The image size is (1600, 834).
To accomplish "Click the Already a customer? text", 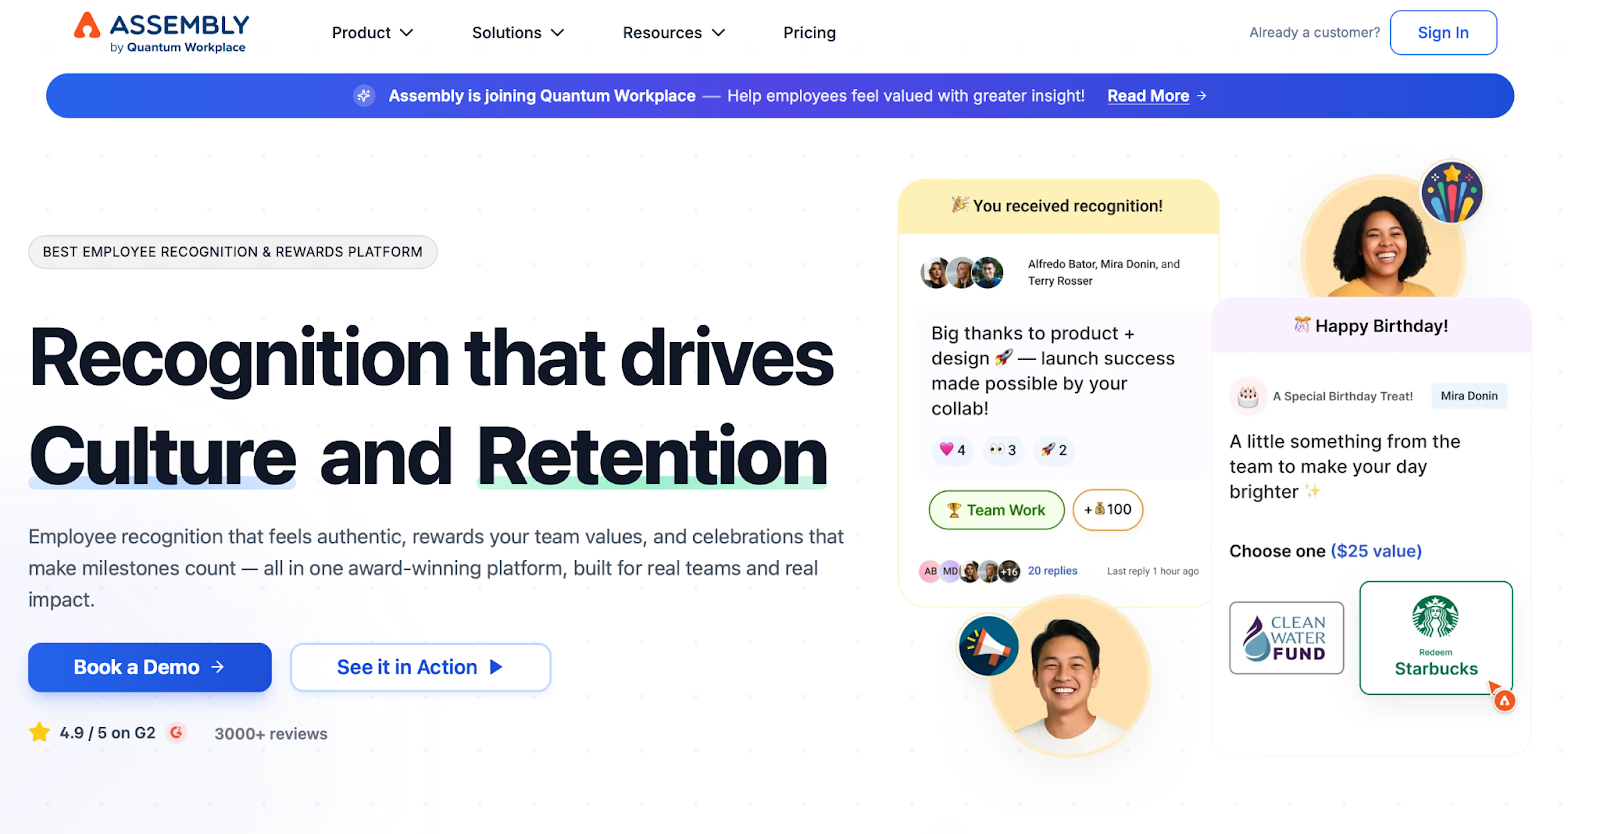I will (x=1314, y=33).
